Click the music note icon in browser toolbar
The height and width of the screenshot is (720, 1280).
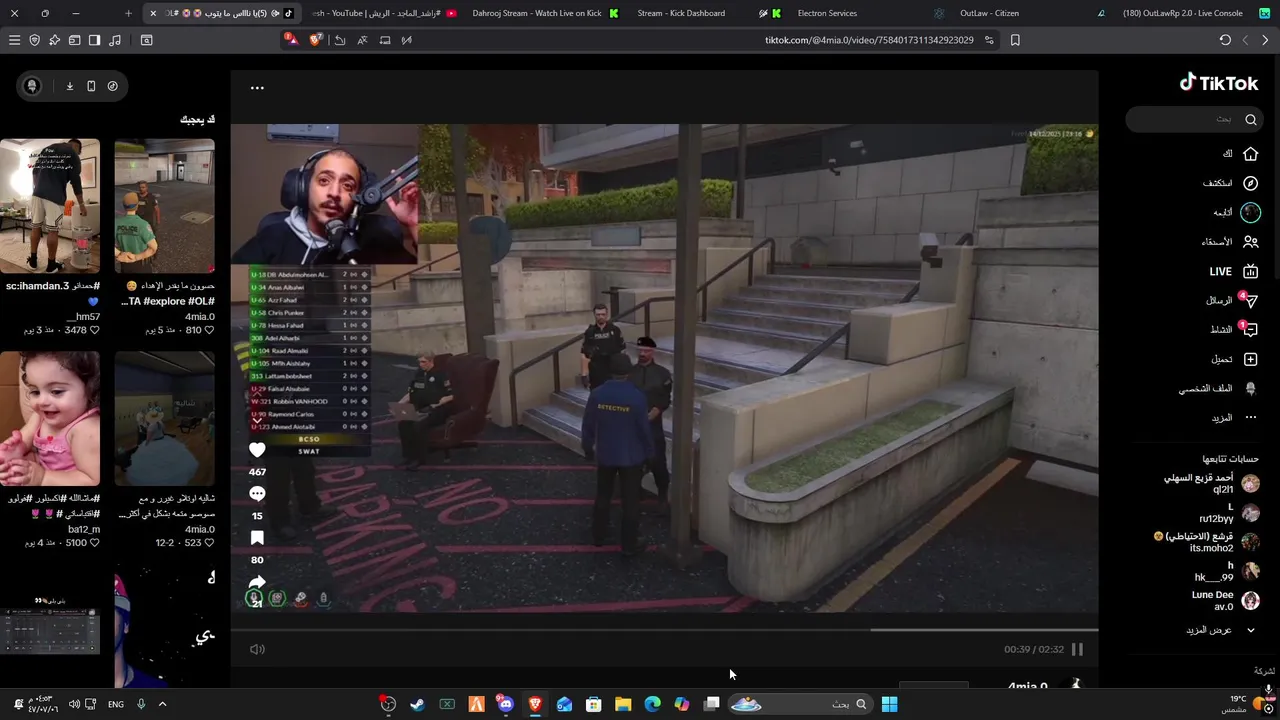pyautogui.click(x=114, y=40)
